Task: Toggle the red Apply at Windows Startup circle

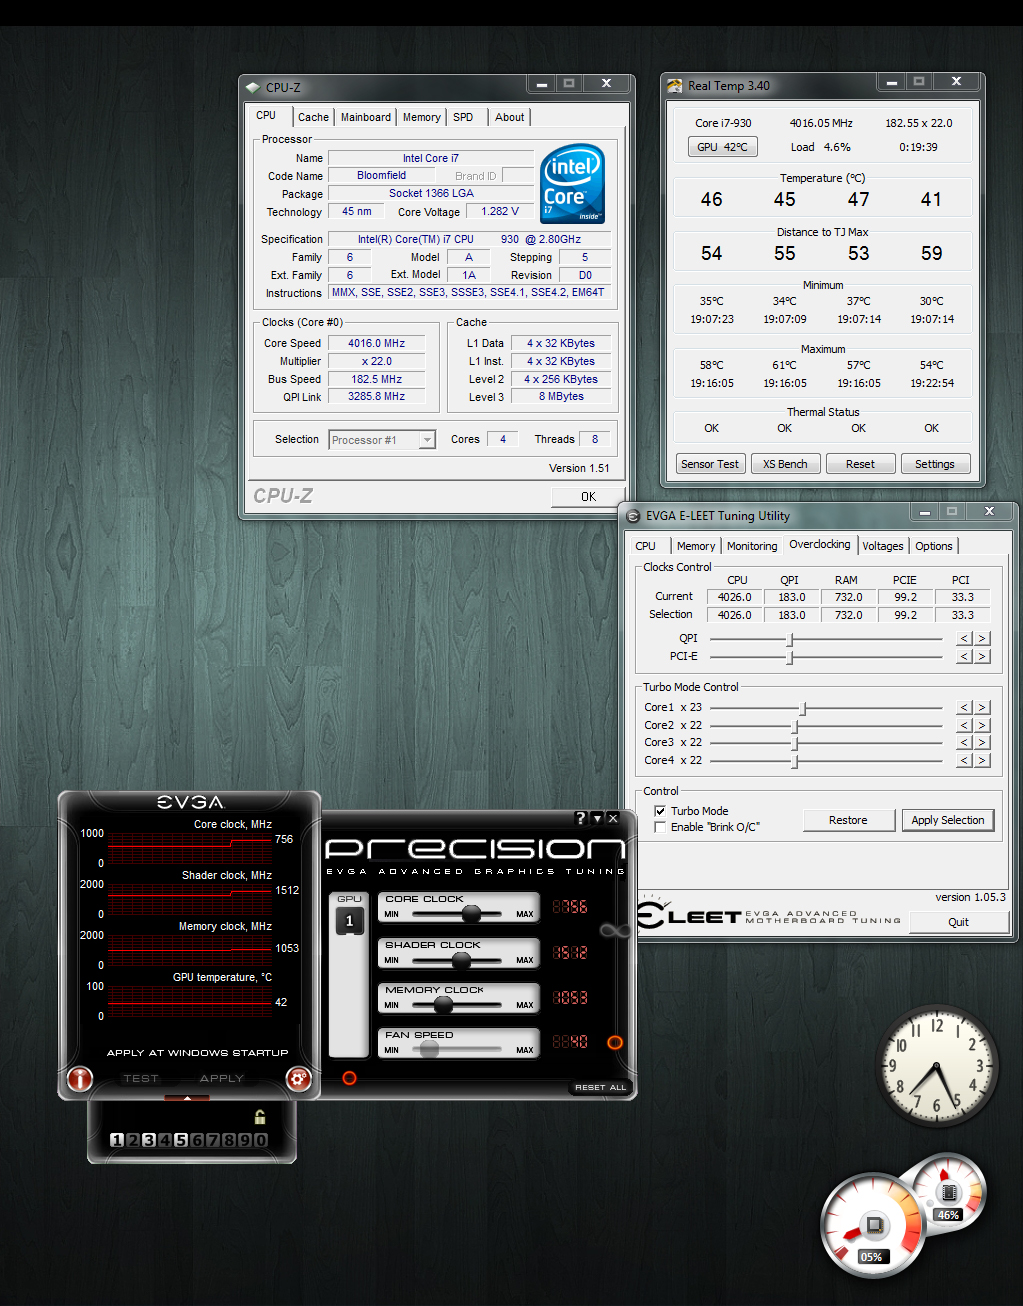Action: click(x=349, y=1078)
